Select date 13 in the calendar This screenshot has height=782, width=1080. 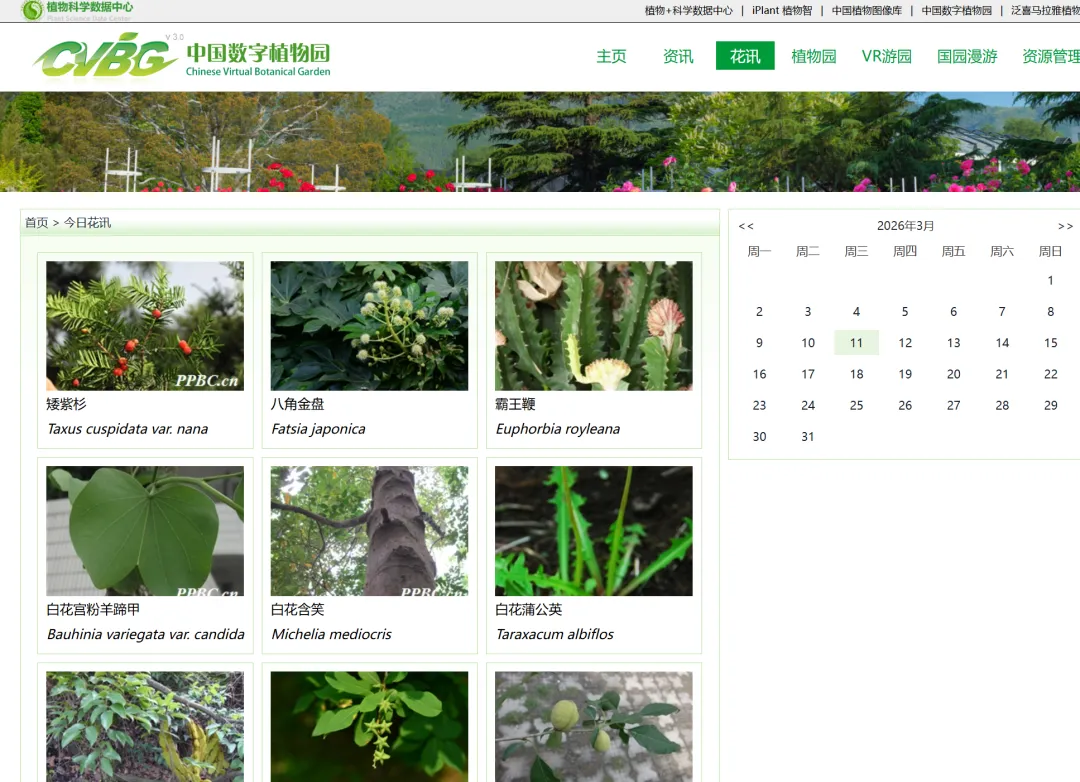point(953,343)
